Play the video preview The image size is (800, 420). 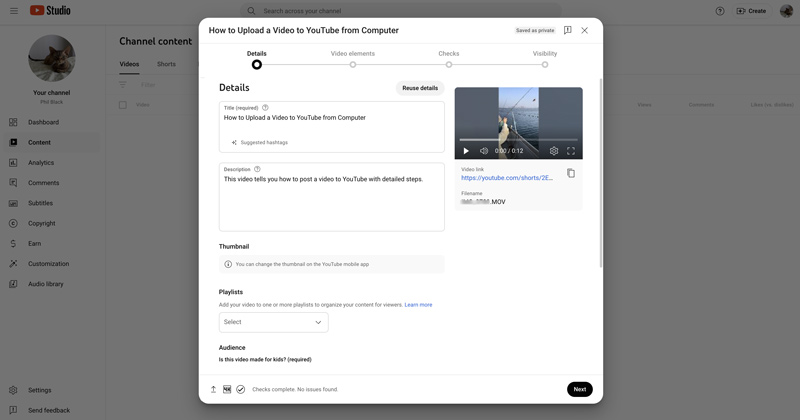coord(466,151)
